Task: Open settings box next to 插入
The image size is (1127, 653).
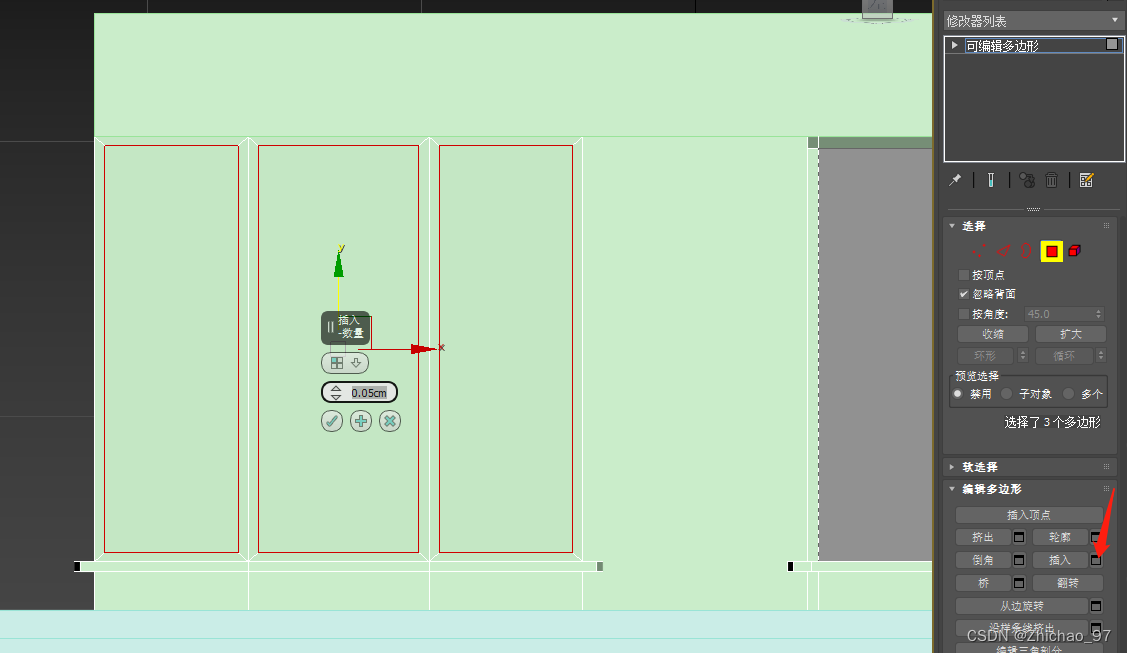Action: 1096,560
